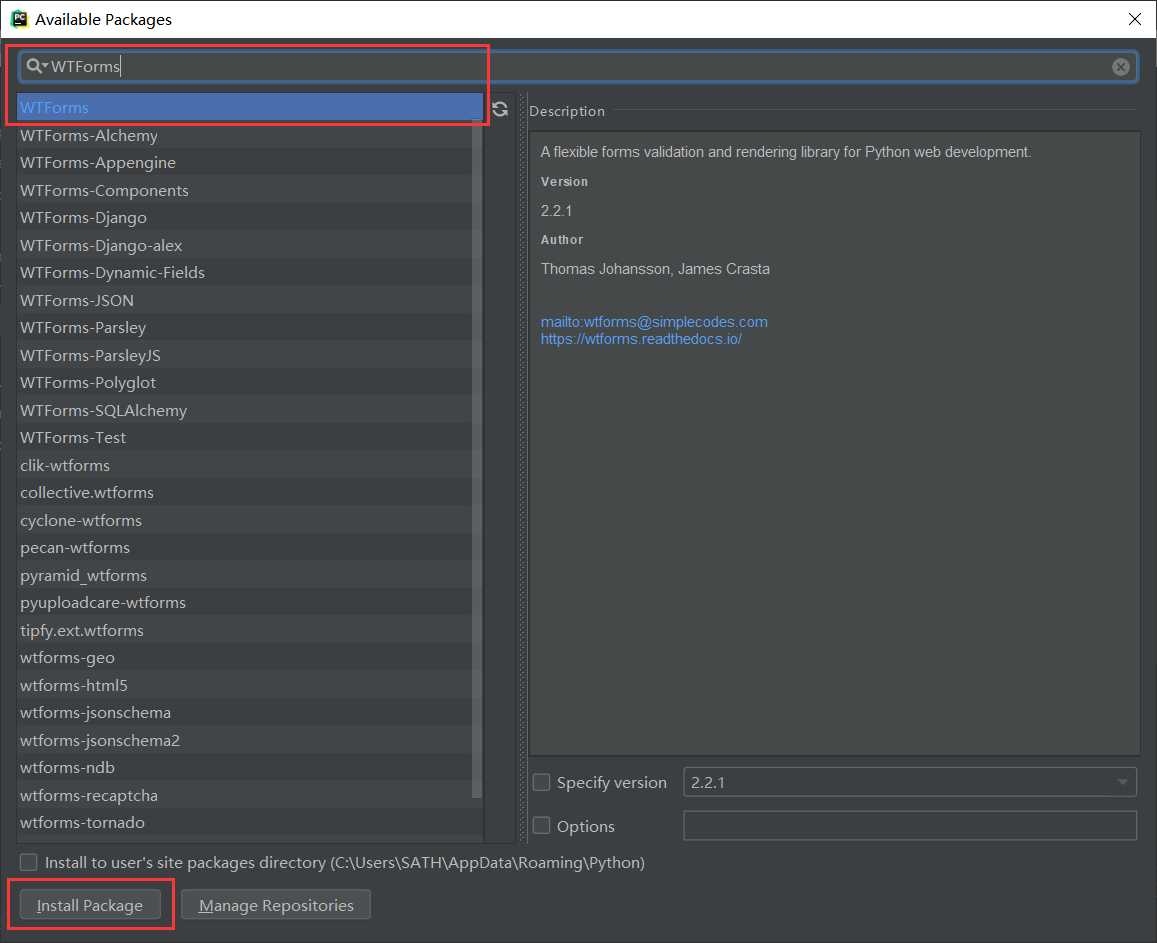Select WTForms-Django-alex package
This screenshot has height=943, width=1157.
(x=244, y=245)
